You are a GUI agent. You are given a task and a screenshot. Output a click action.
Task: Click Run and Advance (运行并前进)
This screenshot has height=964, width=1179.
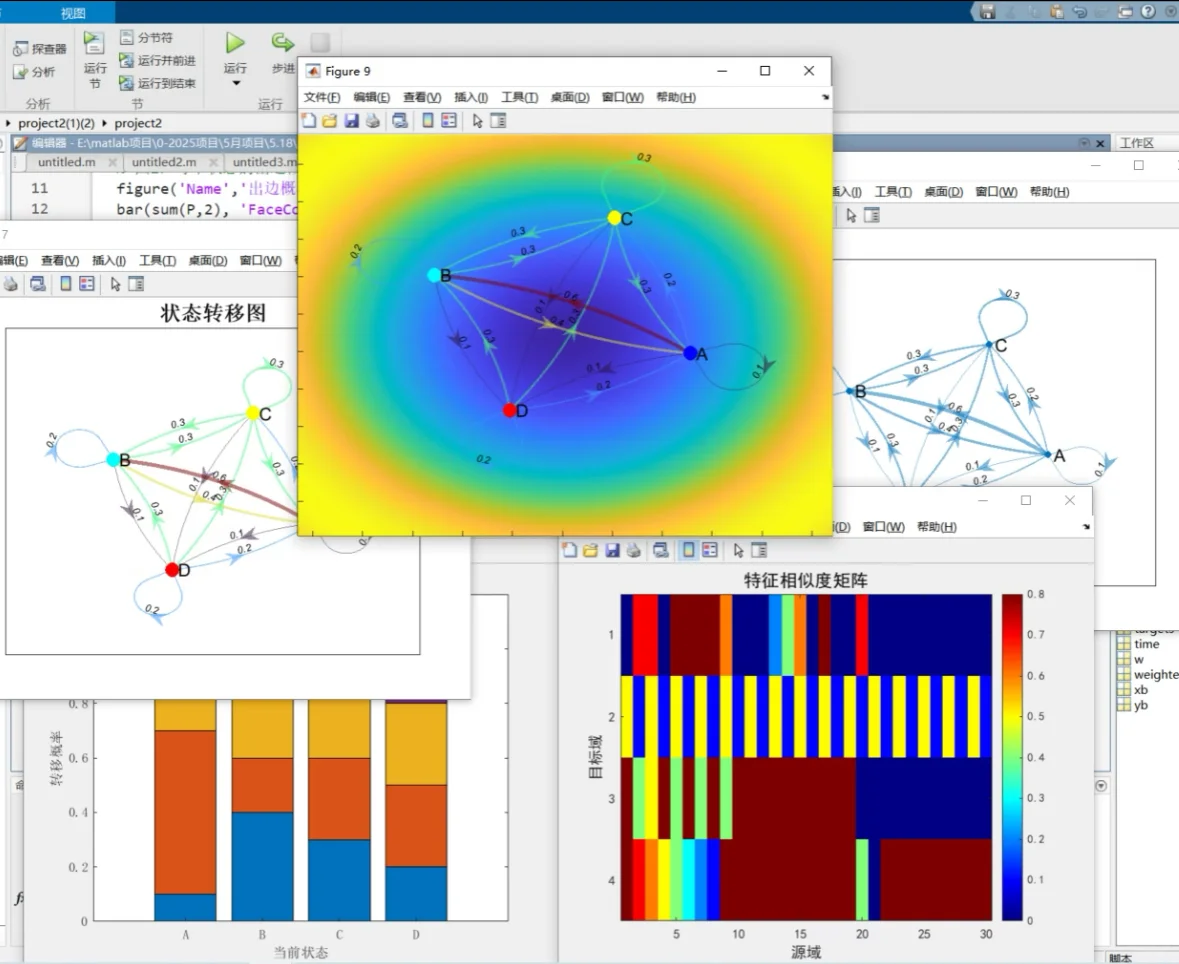tap(158, 60)
